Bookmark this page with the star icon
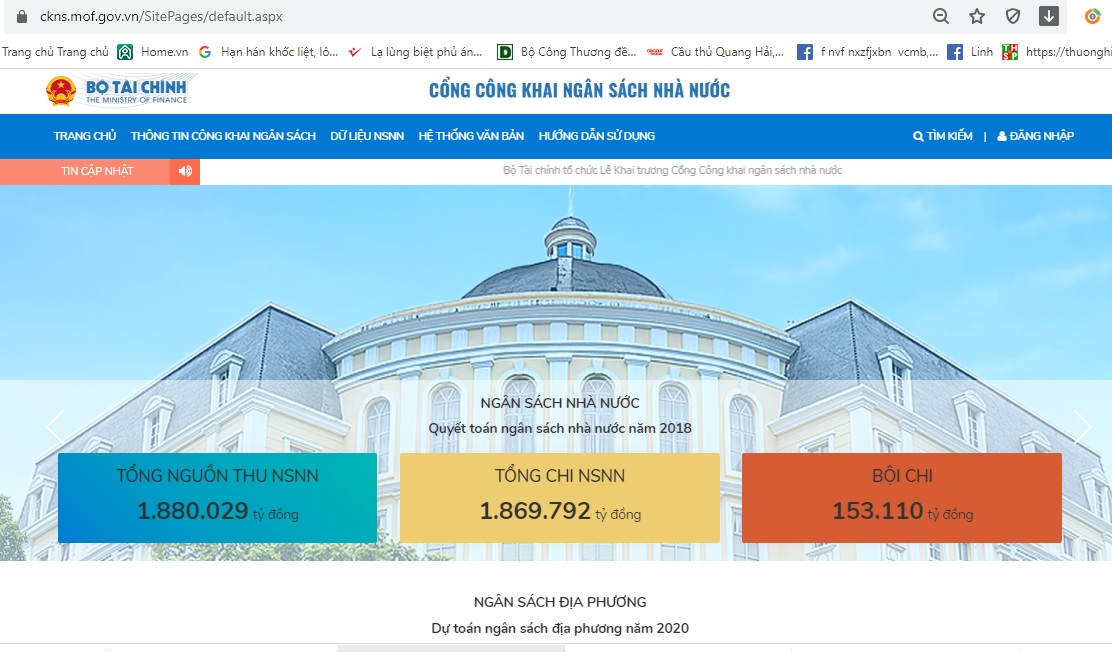The image size is (1112, 652). click(977, 16)
